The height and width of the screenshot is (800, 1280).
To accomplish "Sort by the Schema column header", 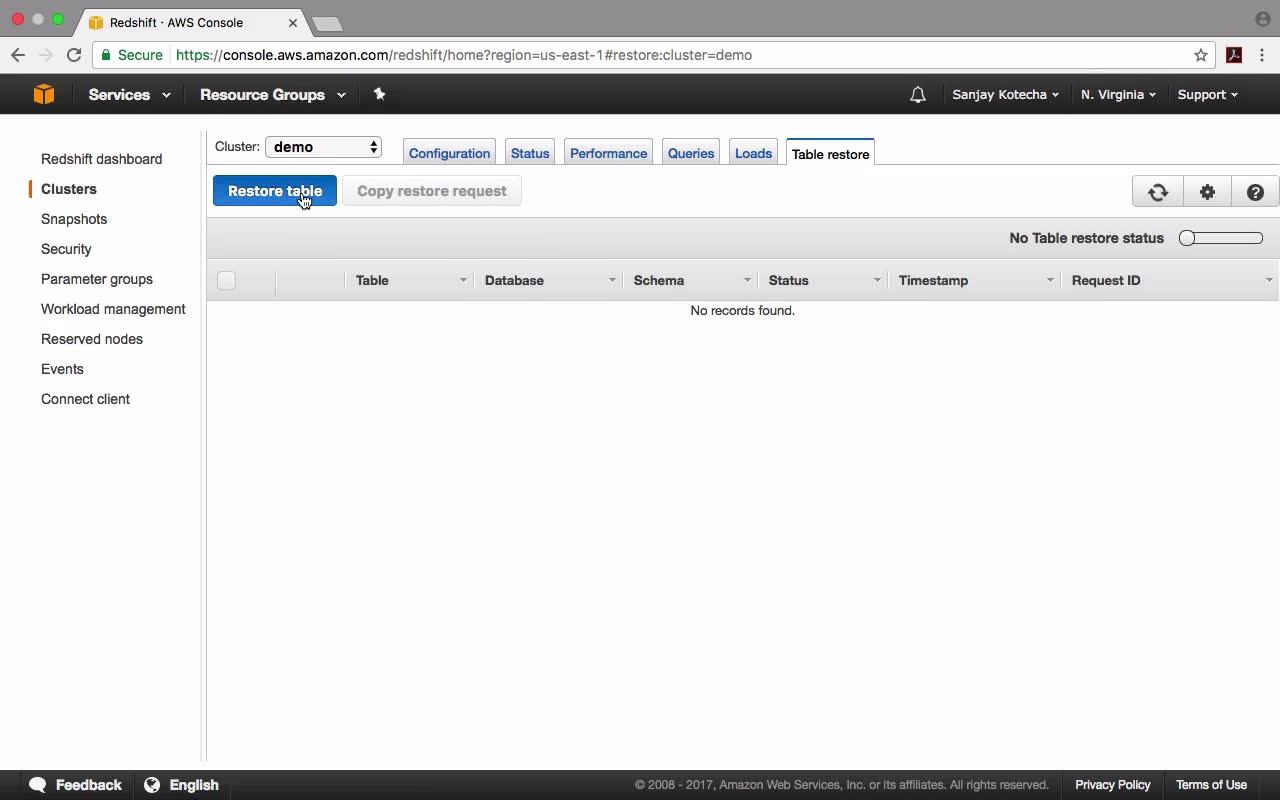I will click(659, 281).
